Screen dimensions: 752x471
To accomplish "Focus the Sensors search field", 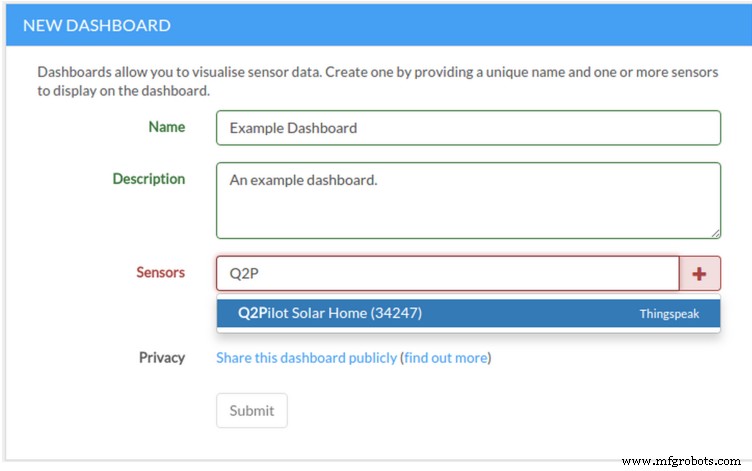I will (447, 273).
